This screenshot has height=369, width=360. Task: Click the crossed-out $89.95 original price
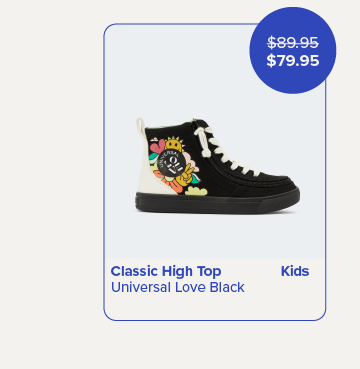(293, 43)
